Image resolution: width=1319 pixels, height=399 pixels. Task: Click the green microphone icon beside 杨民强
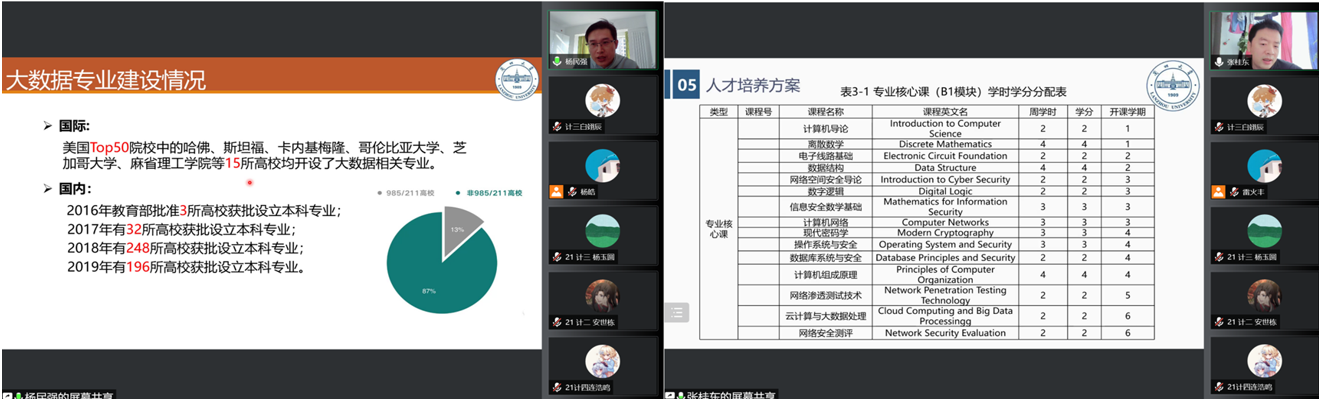point(557,61)
